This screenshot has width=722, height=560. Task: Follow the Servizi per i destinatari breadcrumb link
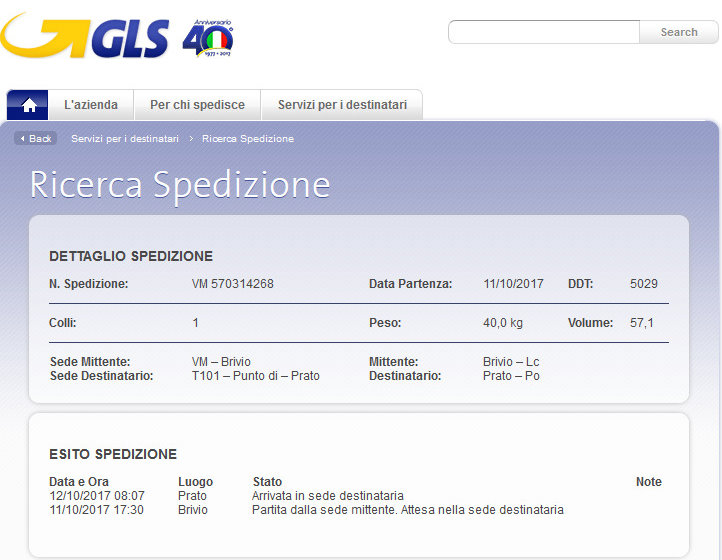(125, 139)
